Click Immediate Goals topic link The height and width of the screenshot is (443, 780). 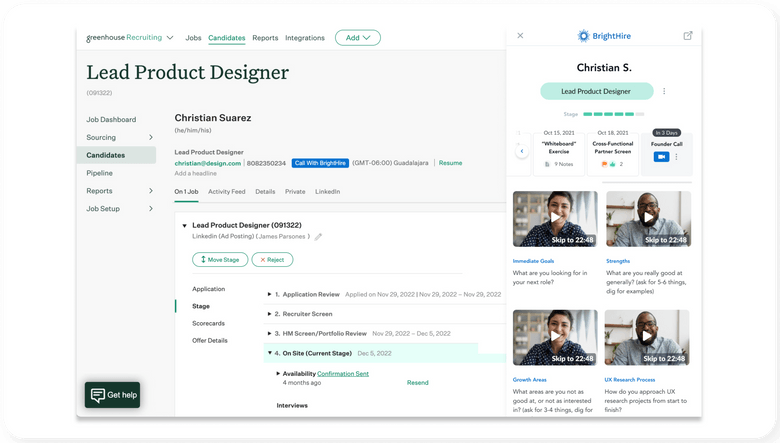[x=533, y=261]
